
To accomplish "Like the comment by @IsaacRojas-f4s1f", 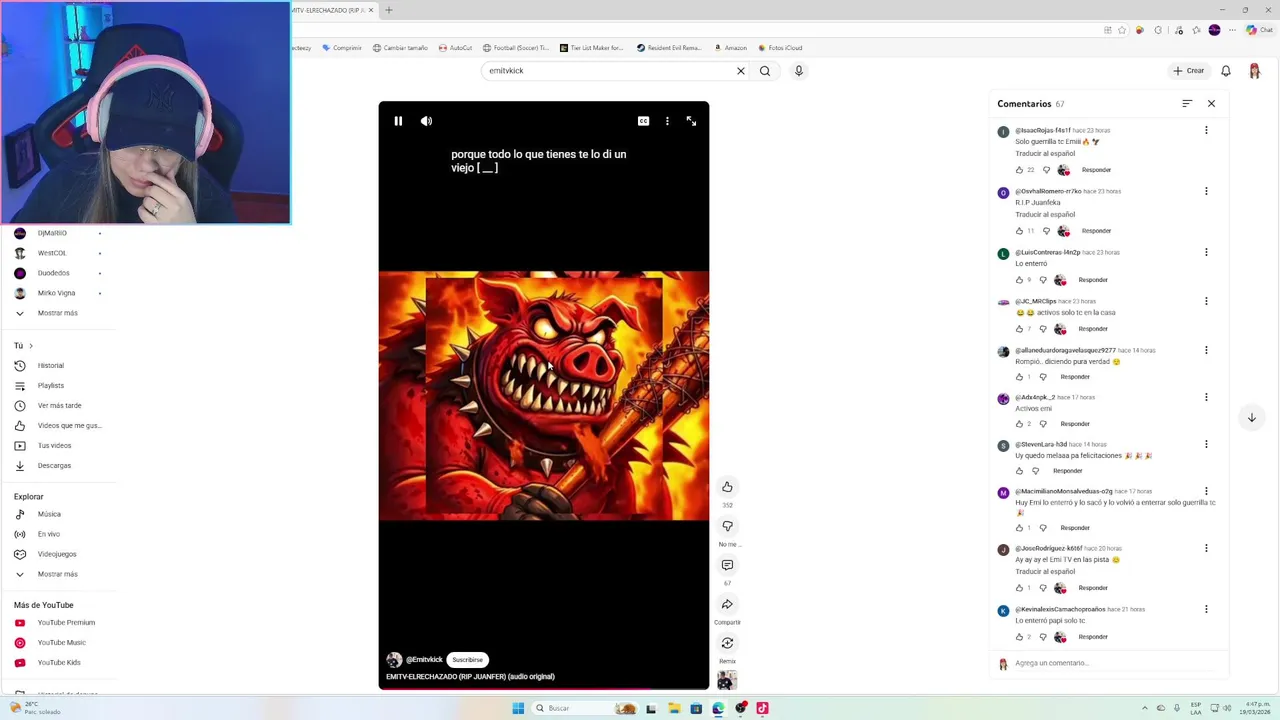I will [1019, 170].
